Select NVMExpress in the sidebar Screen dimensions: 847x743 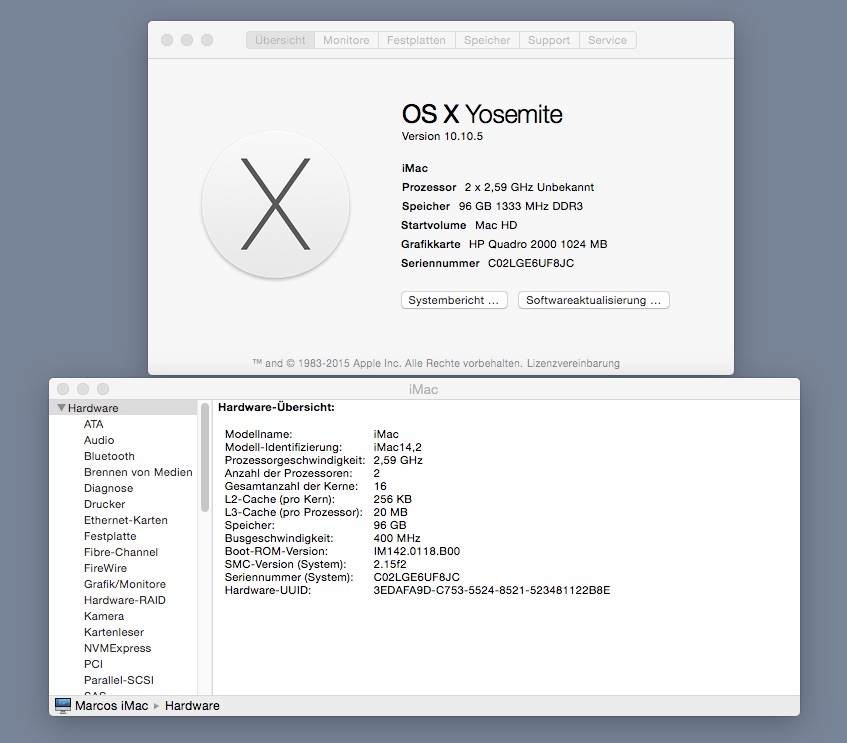pyautogui.click(x=117, y=648)
